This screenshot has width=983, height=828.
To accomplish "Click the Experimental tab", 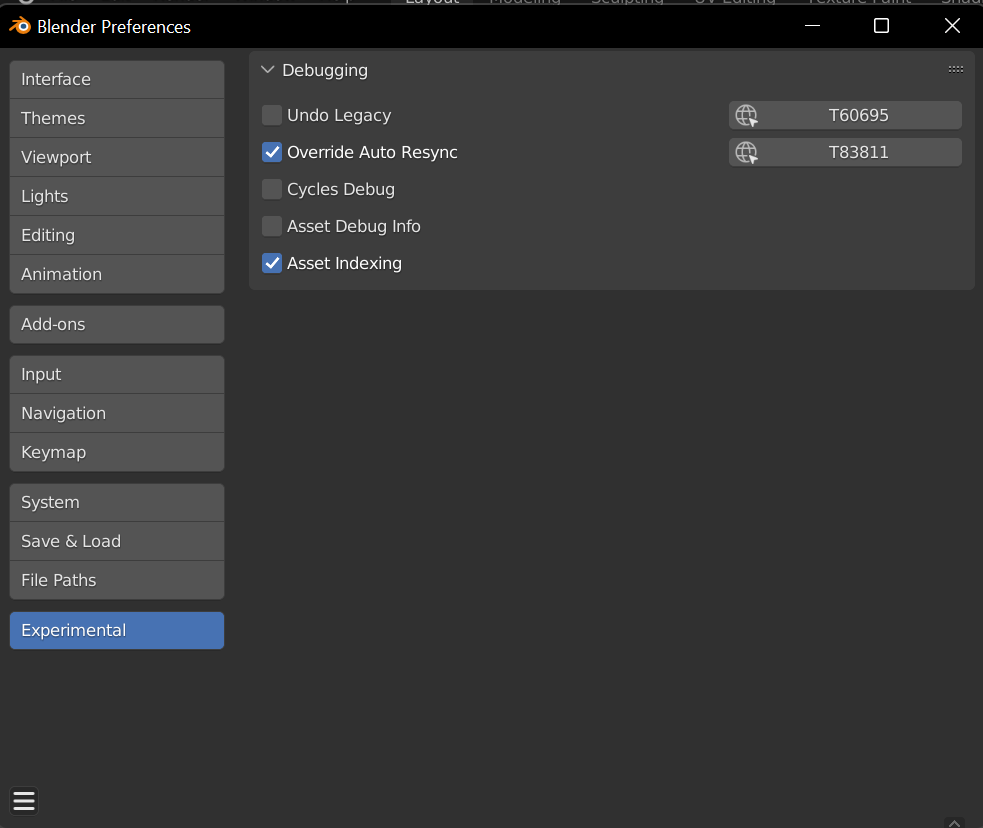I will coord(117,631).
